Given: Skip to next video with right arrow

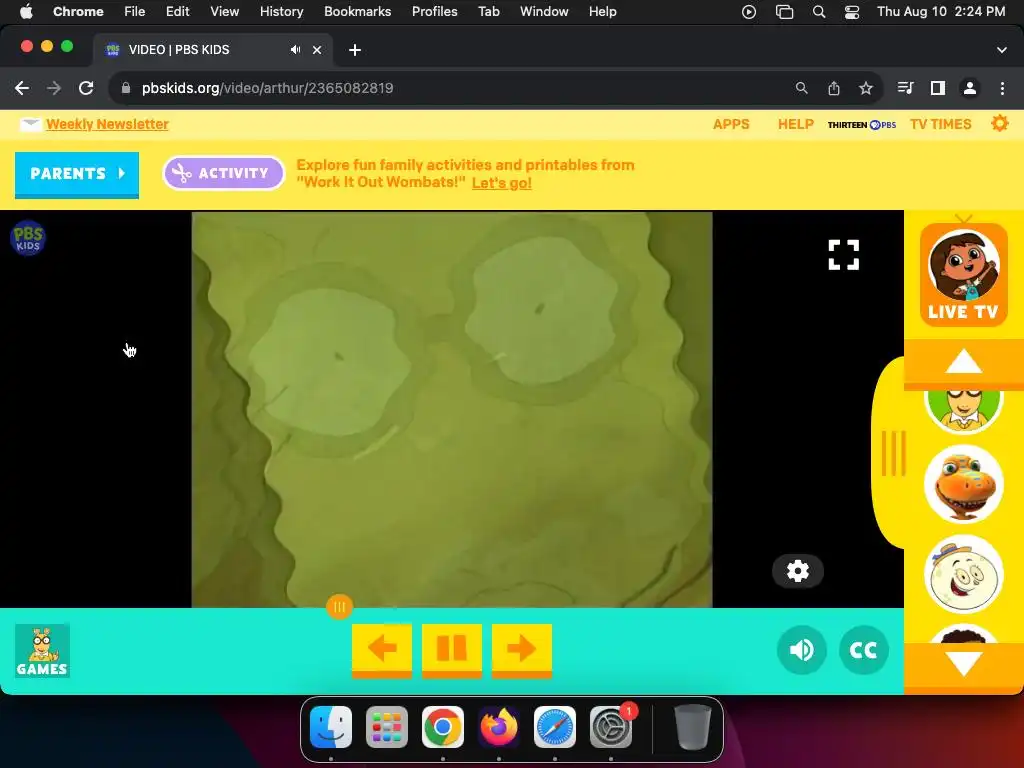Looking at the screenshot, I should click(x=522, y=649).
